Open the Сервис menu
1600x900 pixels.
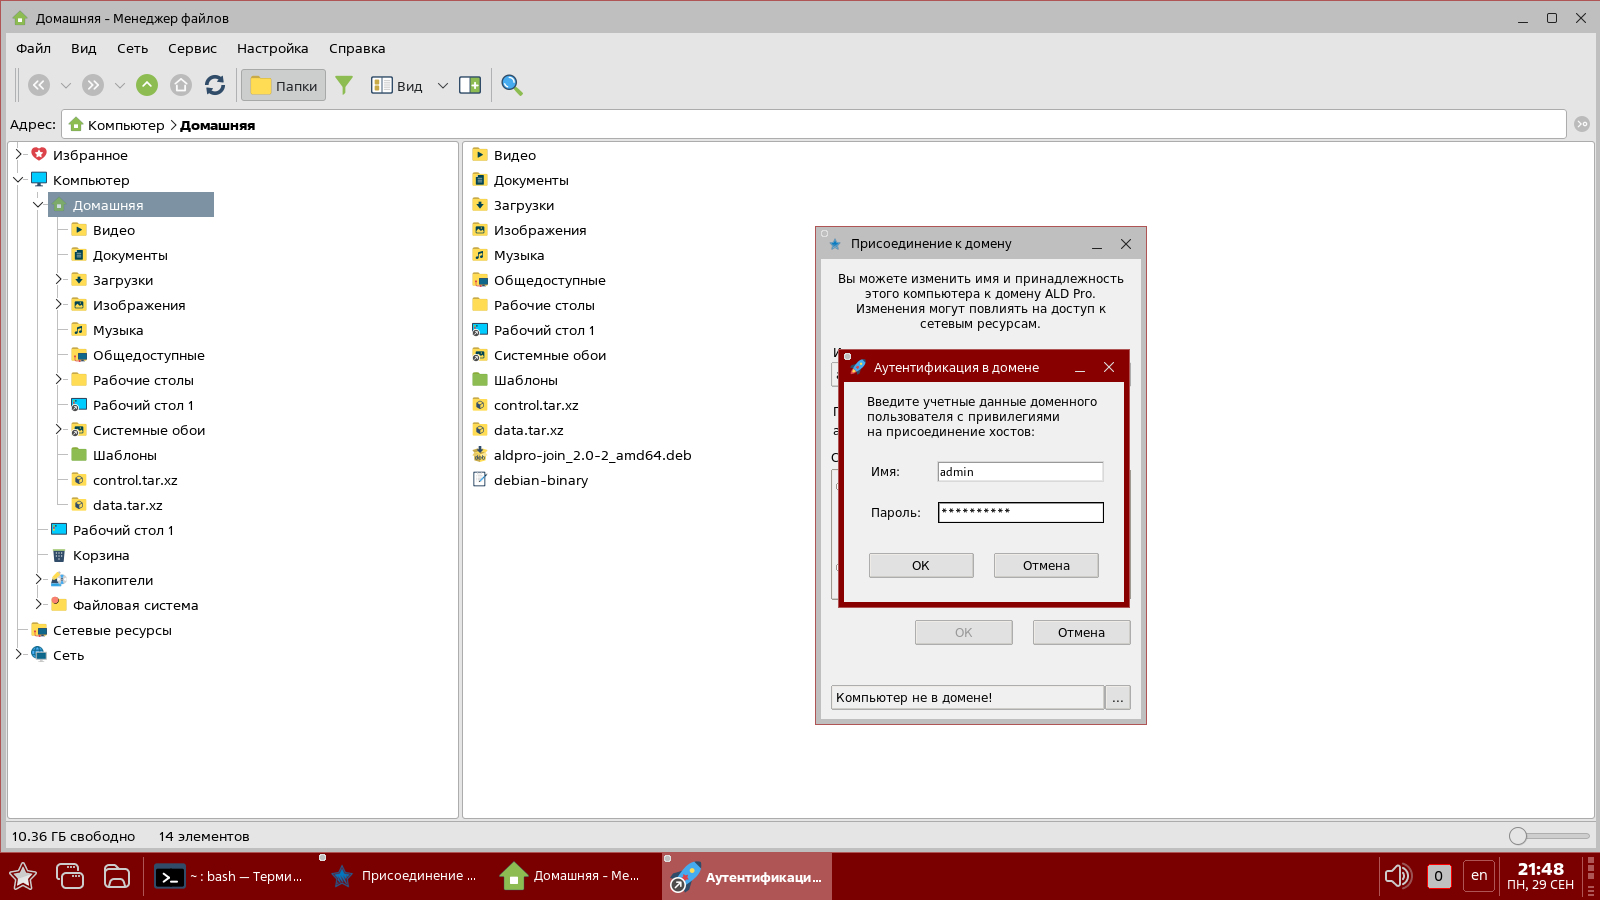click(x=192, y=48)
